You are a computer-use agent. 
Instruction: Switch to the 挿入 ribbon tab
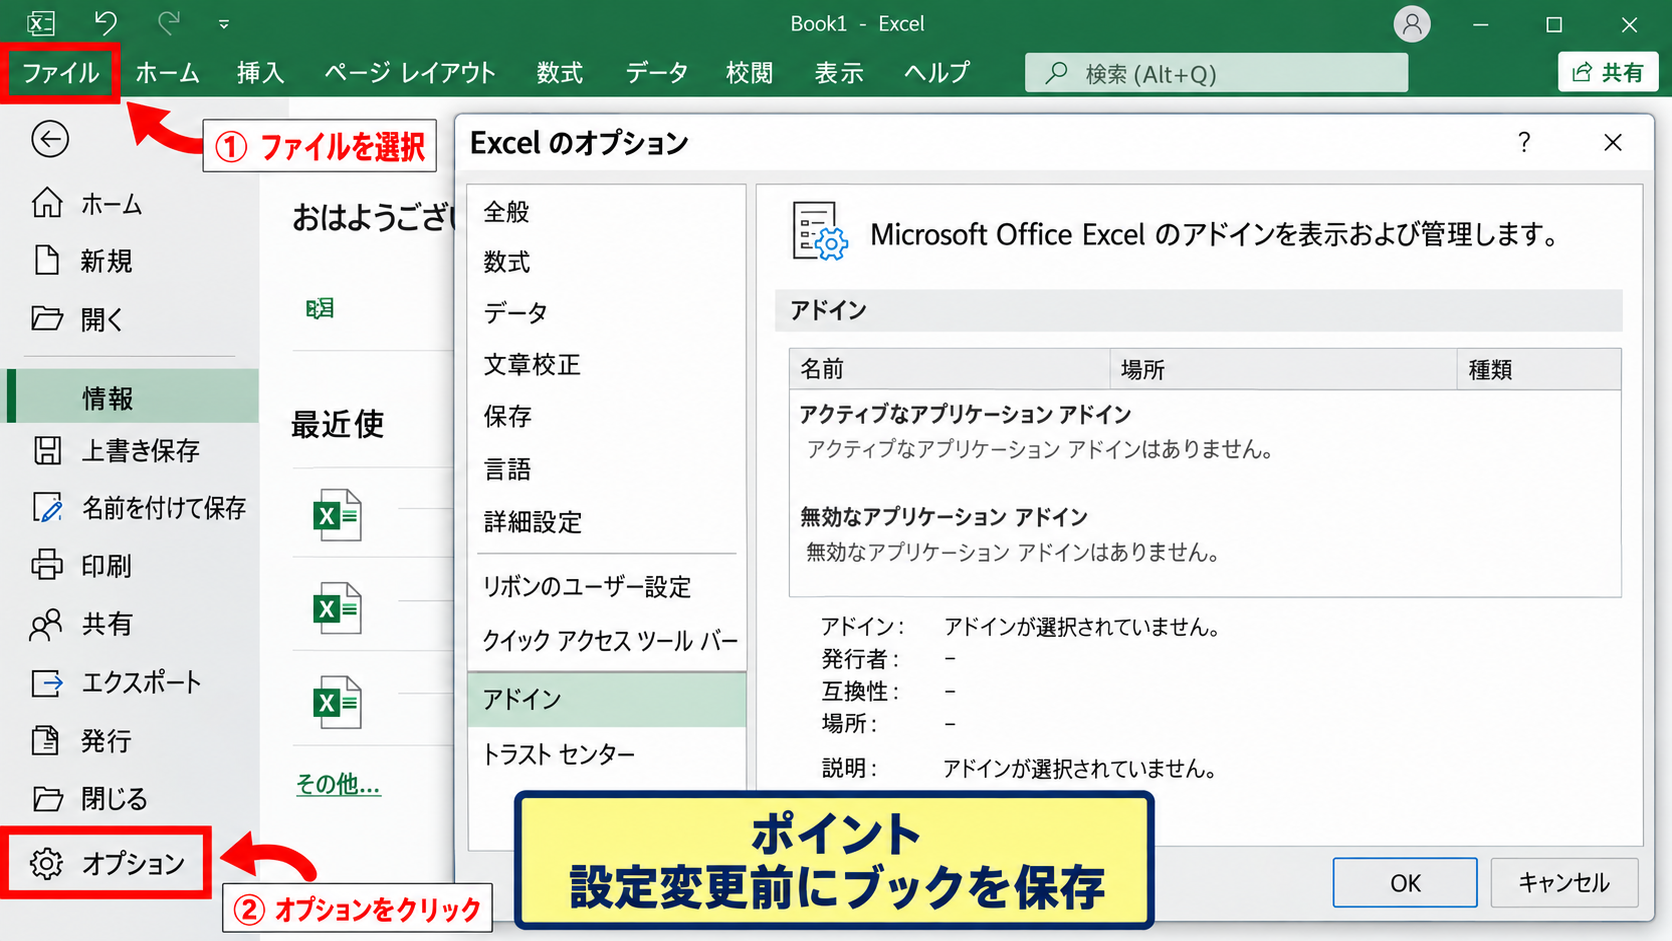[260, 72]
